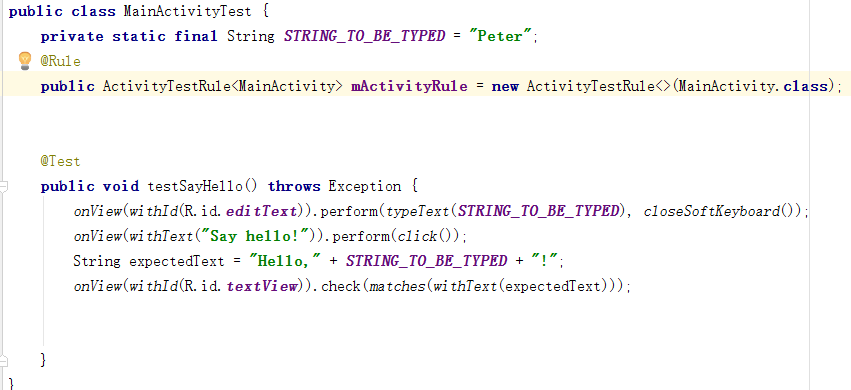Click the expectedText variable declaration
851x390 pixels.
pos(176,261)
